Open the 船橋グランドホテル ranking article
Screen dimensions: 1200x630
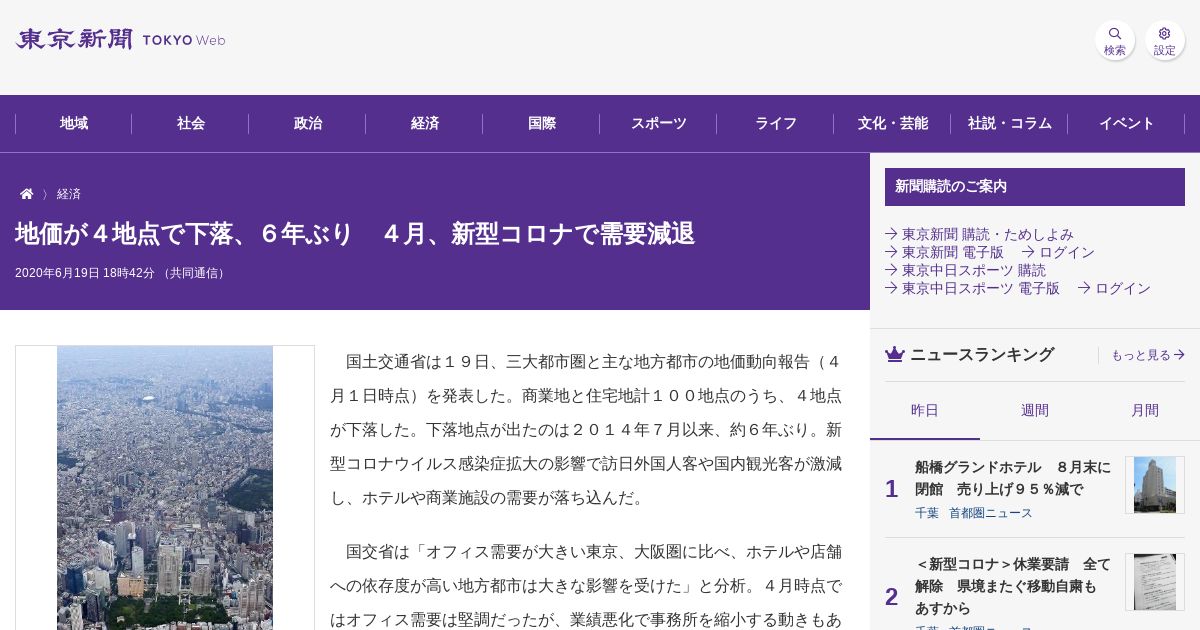point(1013,478)
